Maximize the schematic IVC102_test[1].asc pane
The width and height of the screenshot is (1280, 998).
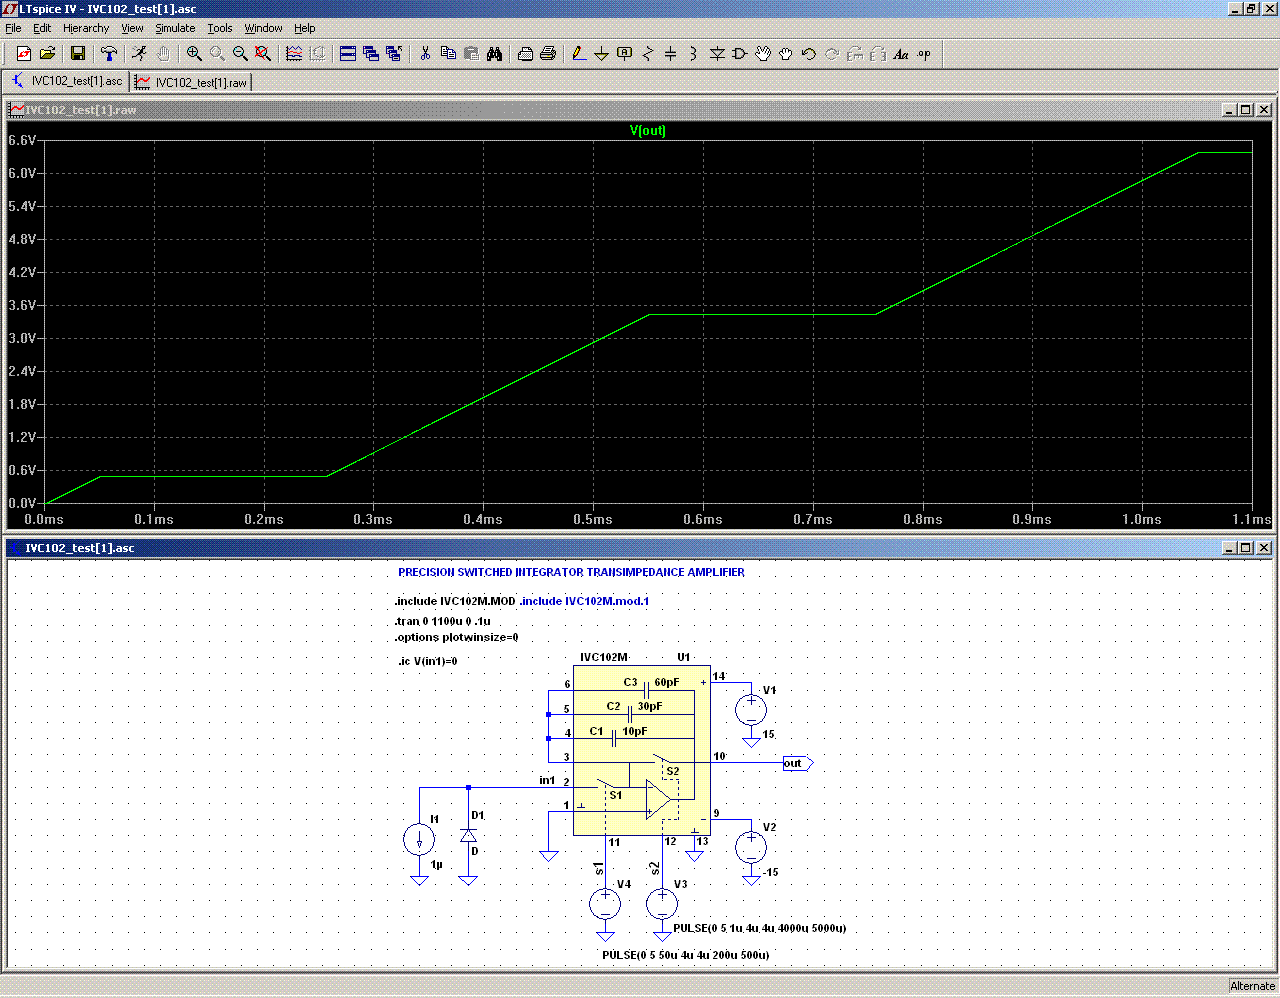coord(1246,548)
